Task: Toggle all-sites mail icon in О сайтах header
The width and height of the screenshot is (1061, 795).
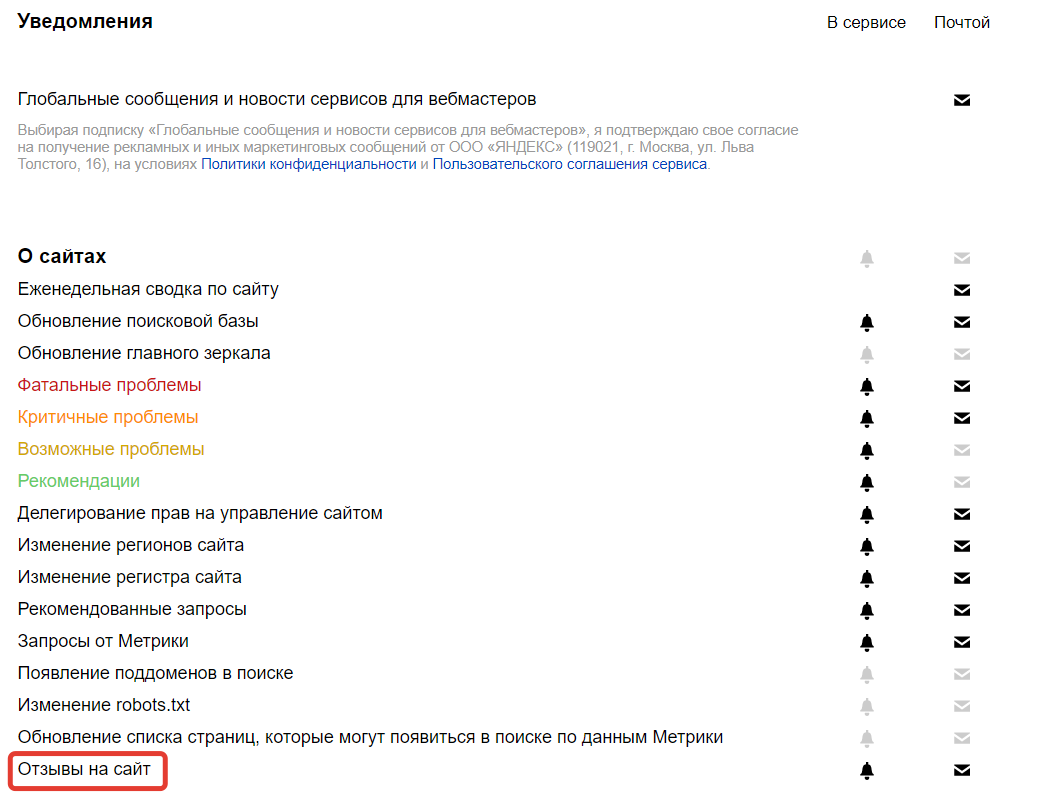Action: 962,258
